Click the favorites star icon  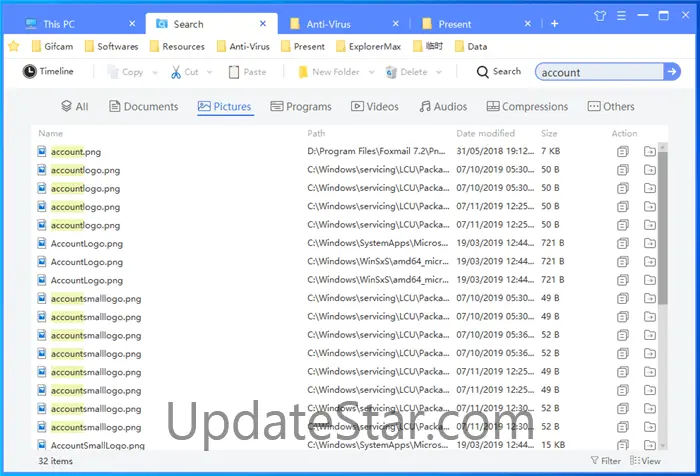[14, 46]
